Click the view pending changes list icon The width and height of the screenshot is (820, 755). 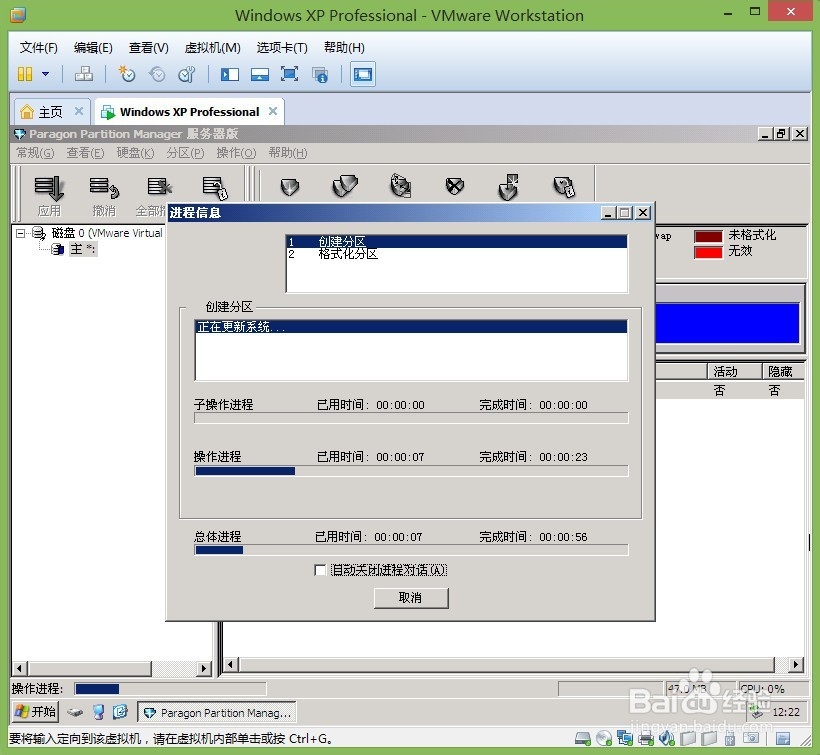[x=215, y=188]
